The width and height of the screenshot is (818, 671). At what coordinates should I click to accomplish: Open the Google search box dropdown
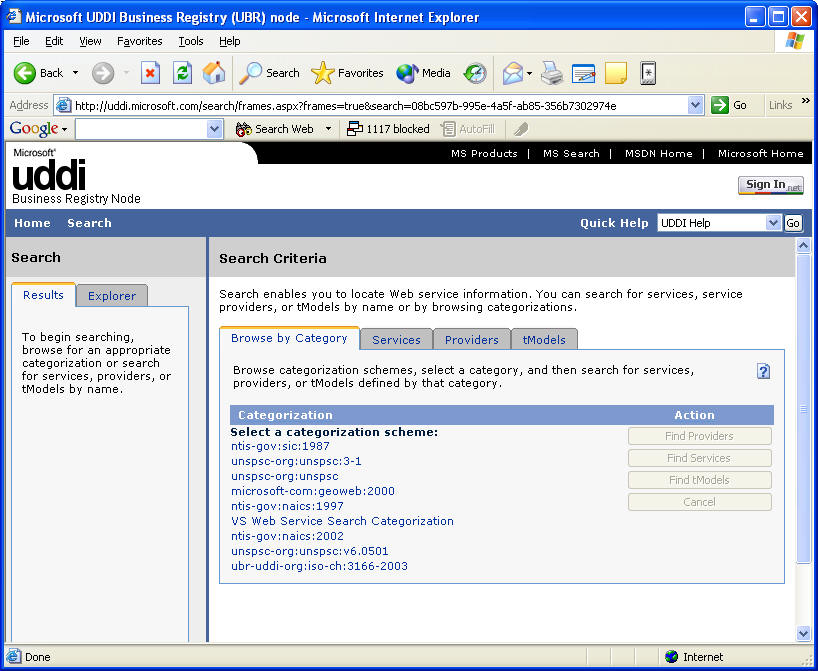coord(214,129)
